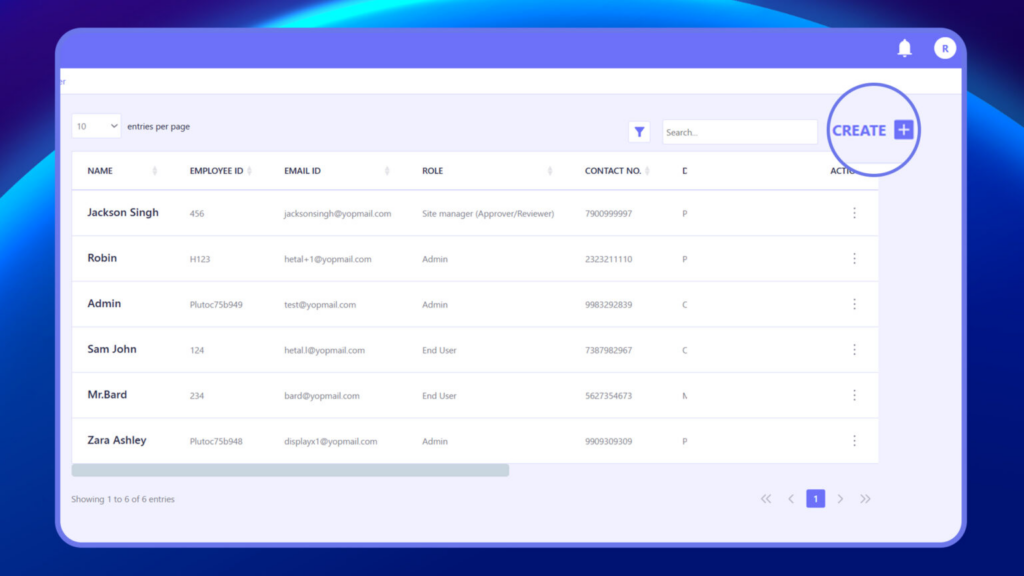Select name Sam John

112,349
